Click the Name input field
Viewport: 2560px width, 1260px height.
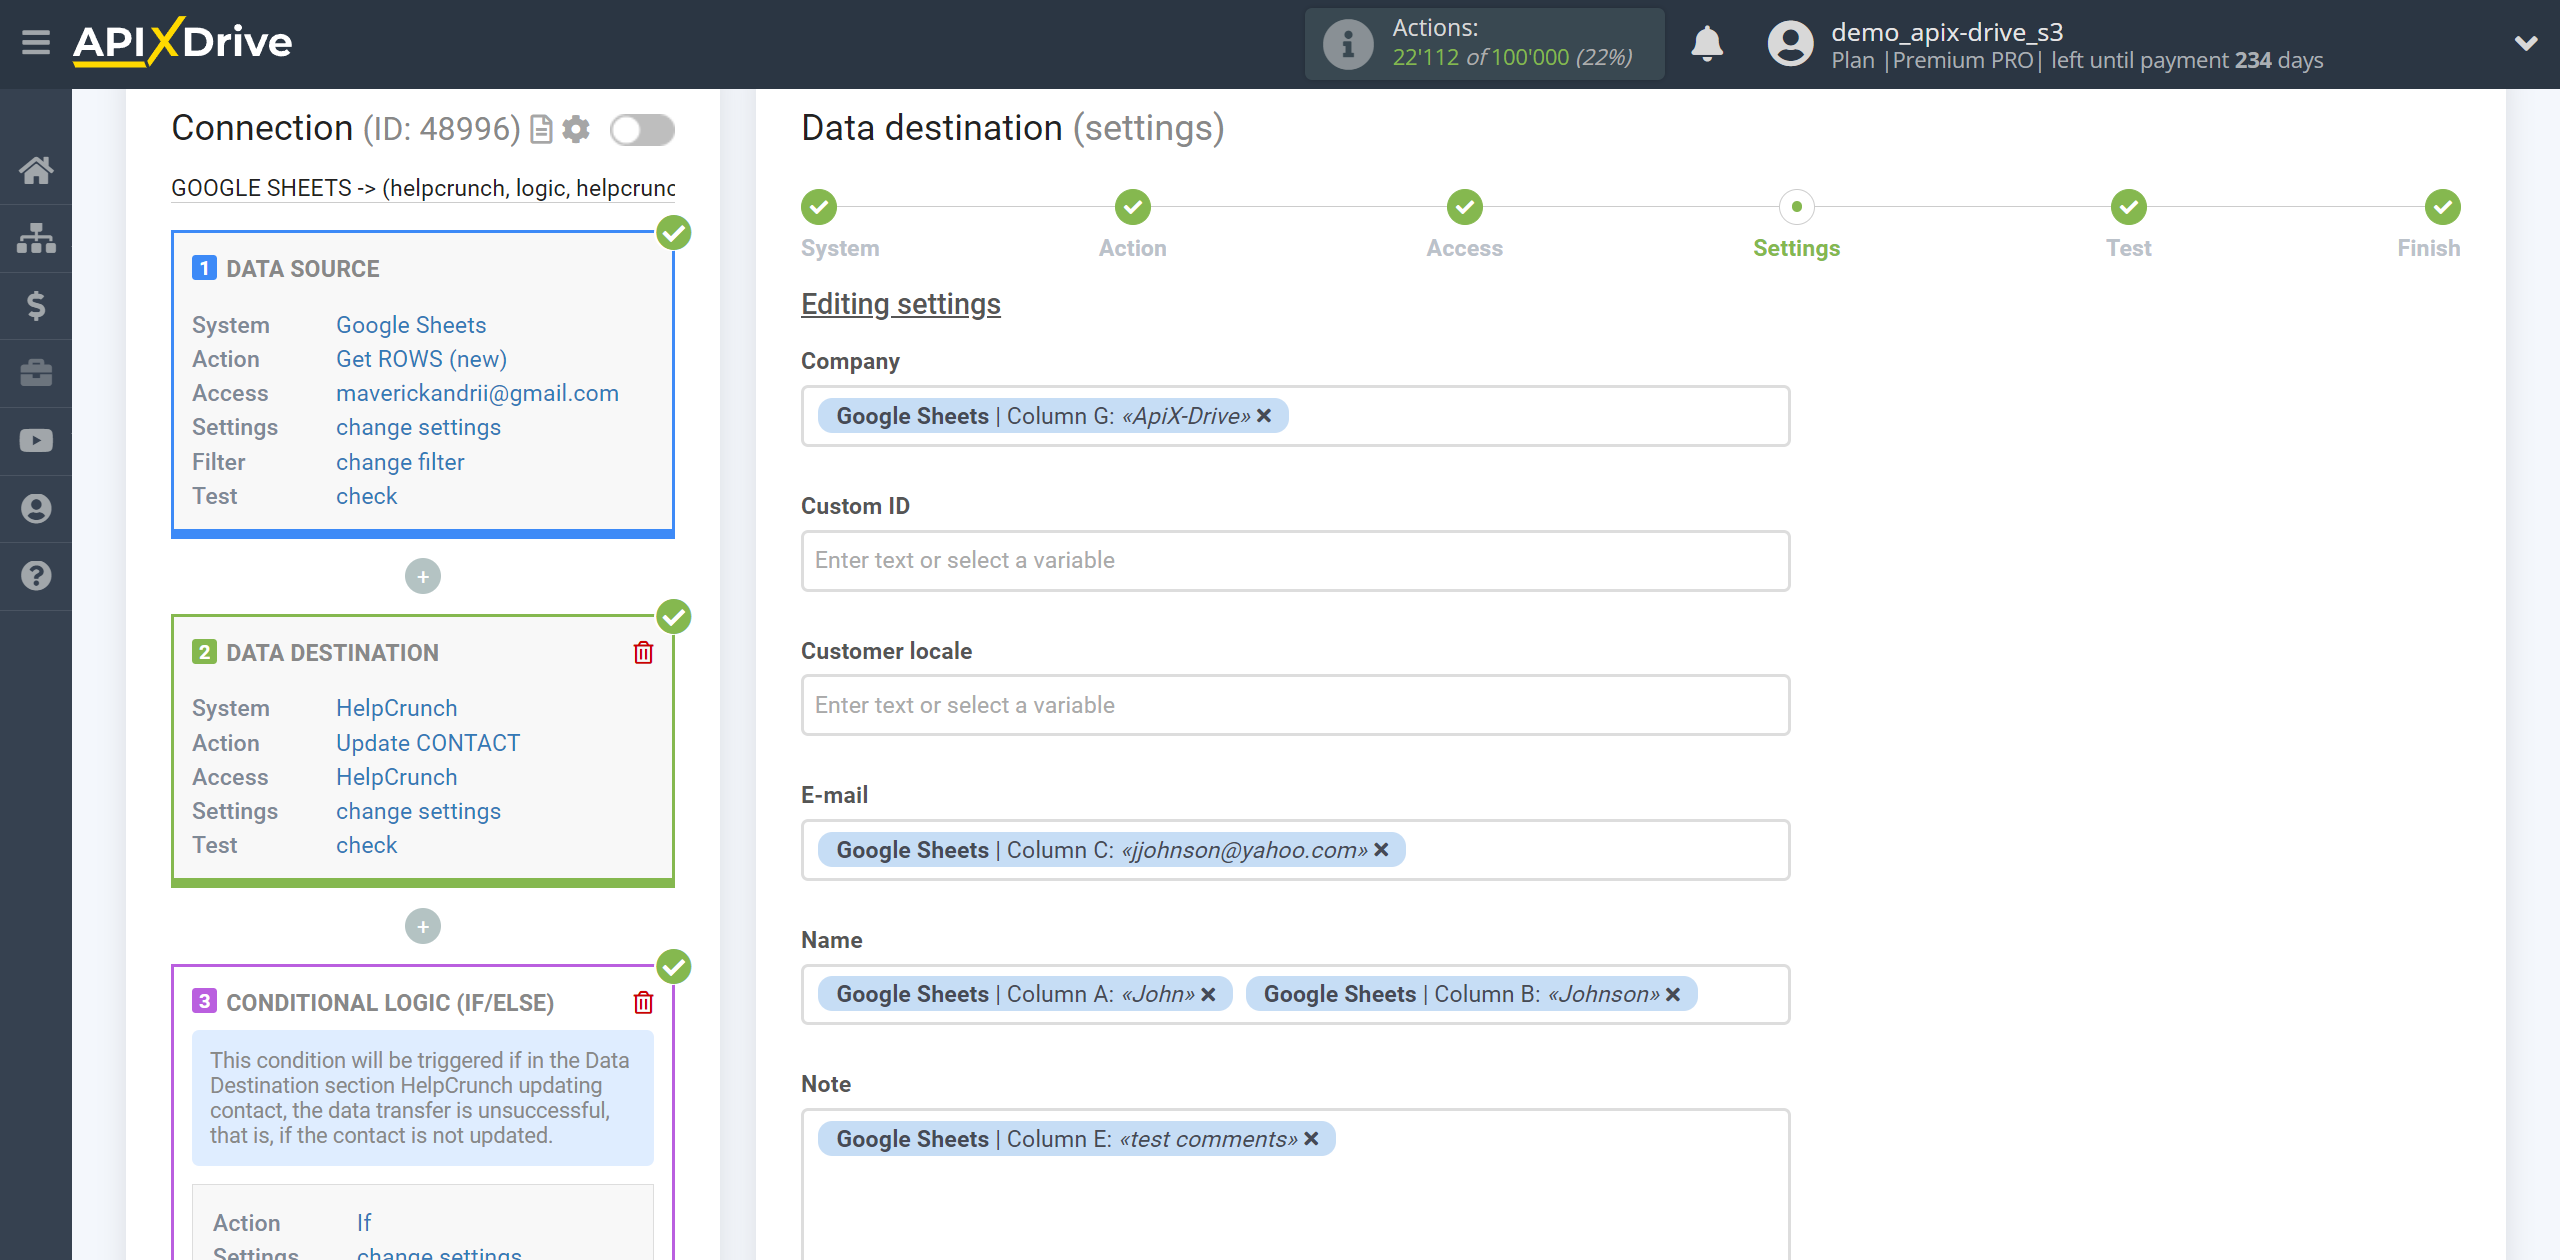pyautogui.click(x=1295, y=994)
